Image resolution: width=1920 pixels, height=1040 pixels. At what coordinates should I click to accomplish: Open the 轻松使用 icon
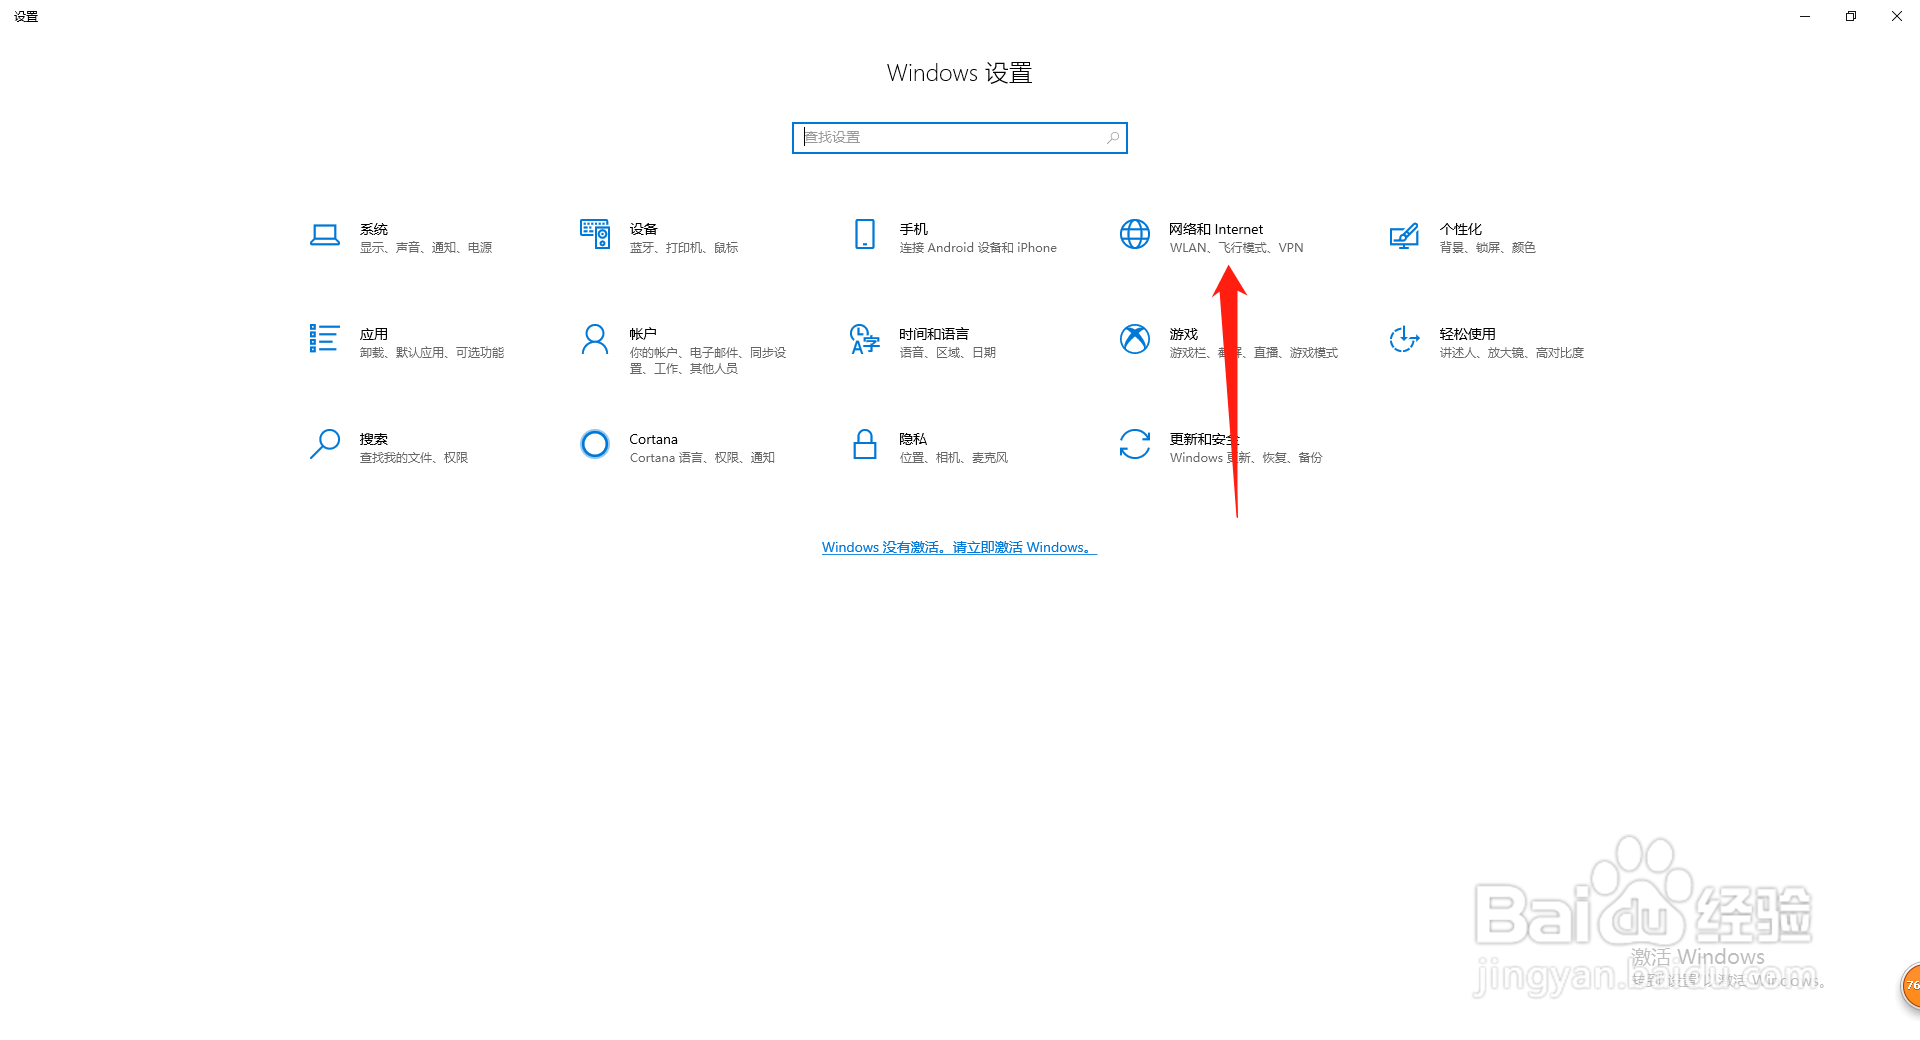pyautogui.click(x=1404, y=339)
